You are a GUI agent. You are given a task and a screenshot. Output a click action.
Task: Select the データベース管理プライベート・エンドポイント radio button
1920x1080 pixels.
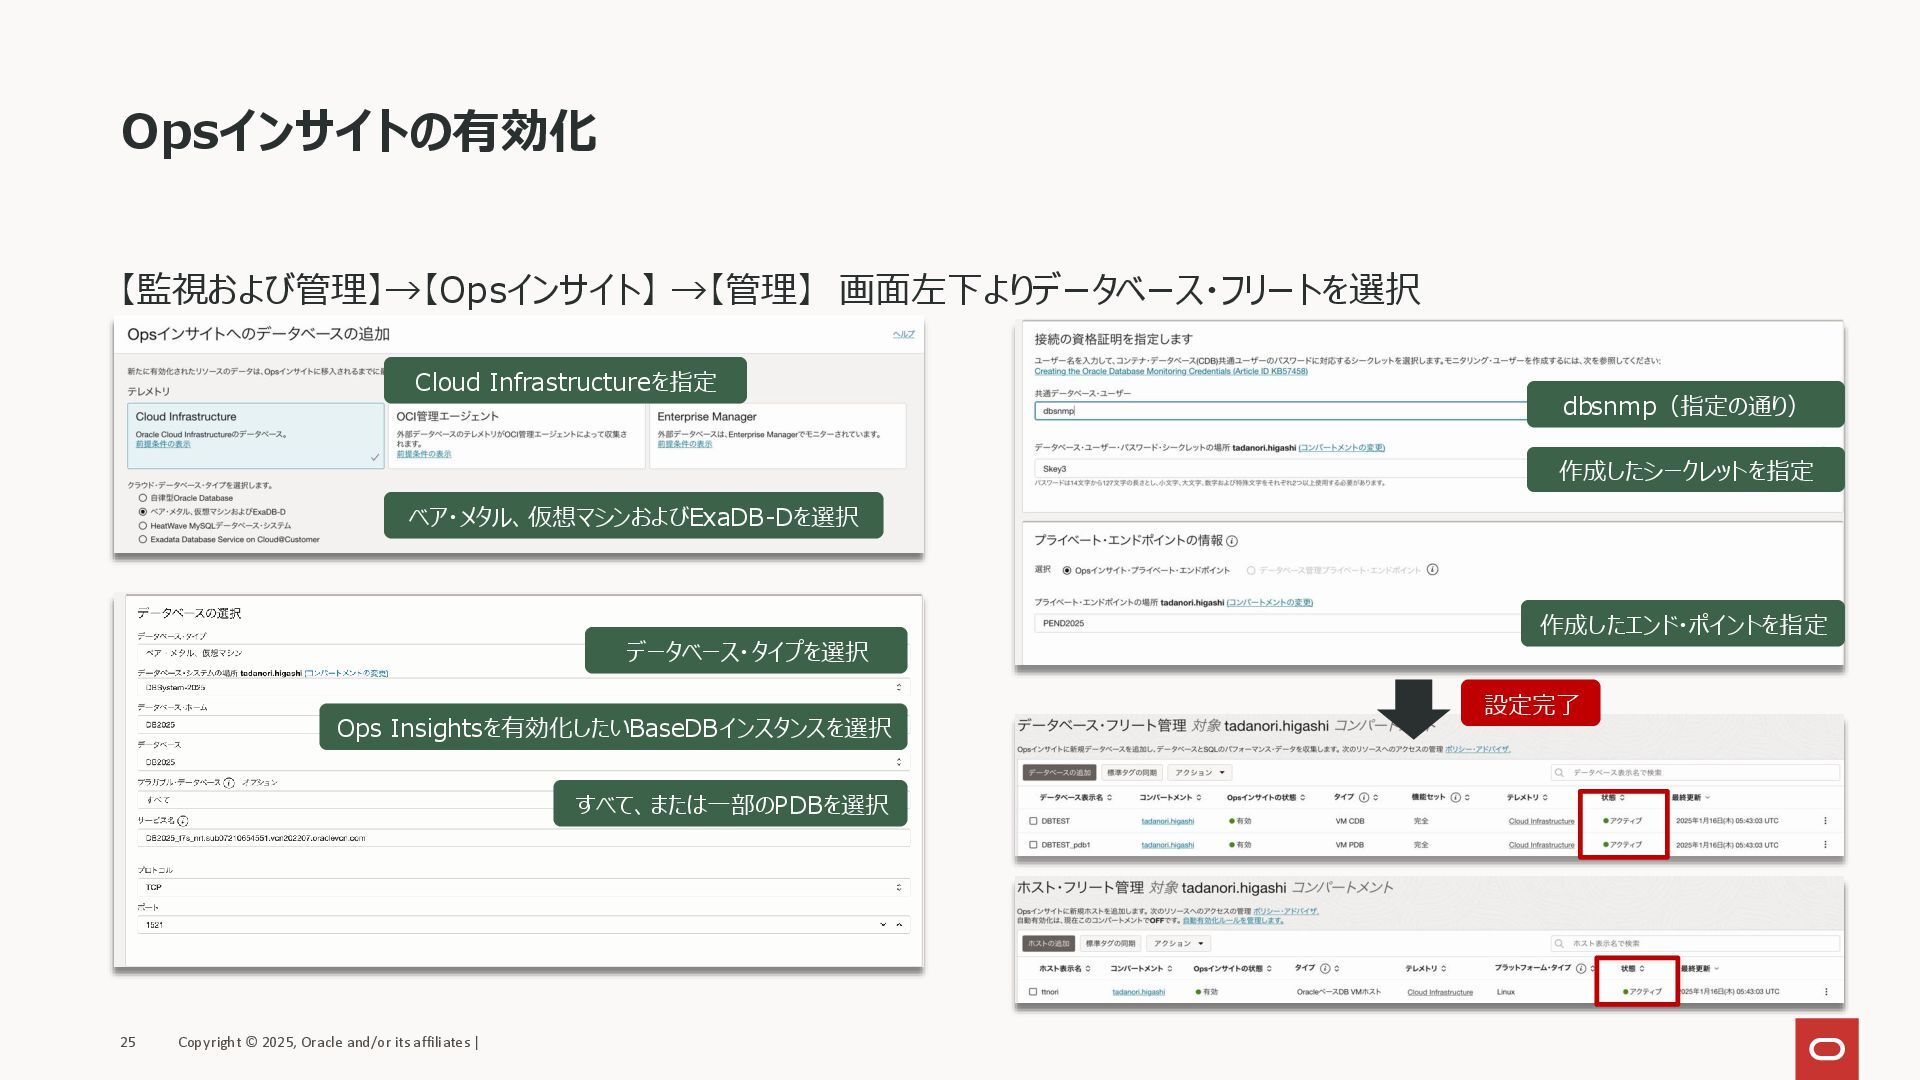tap(1251, 570)
